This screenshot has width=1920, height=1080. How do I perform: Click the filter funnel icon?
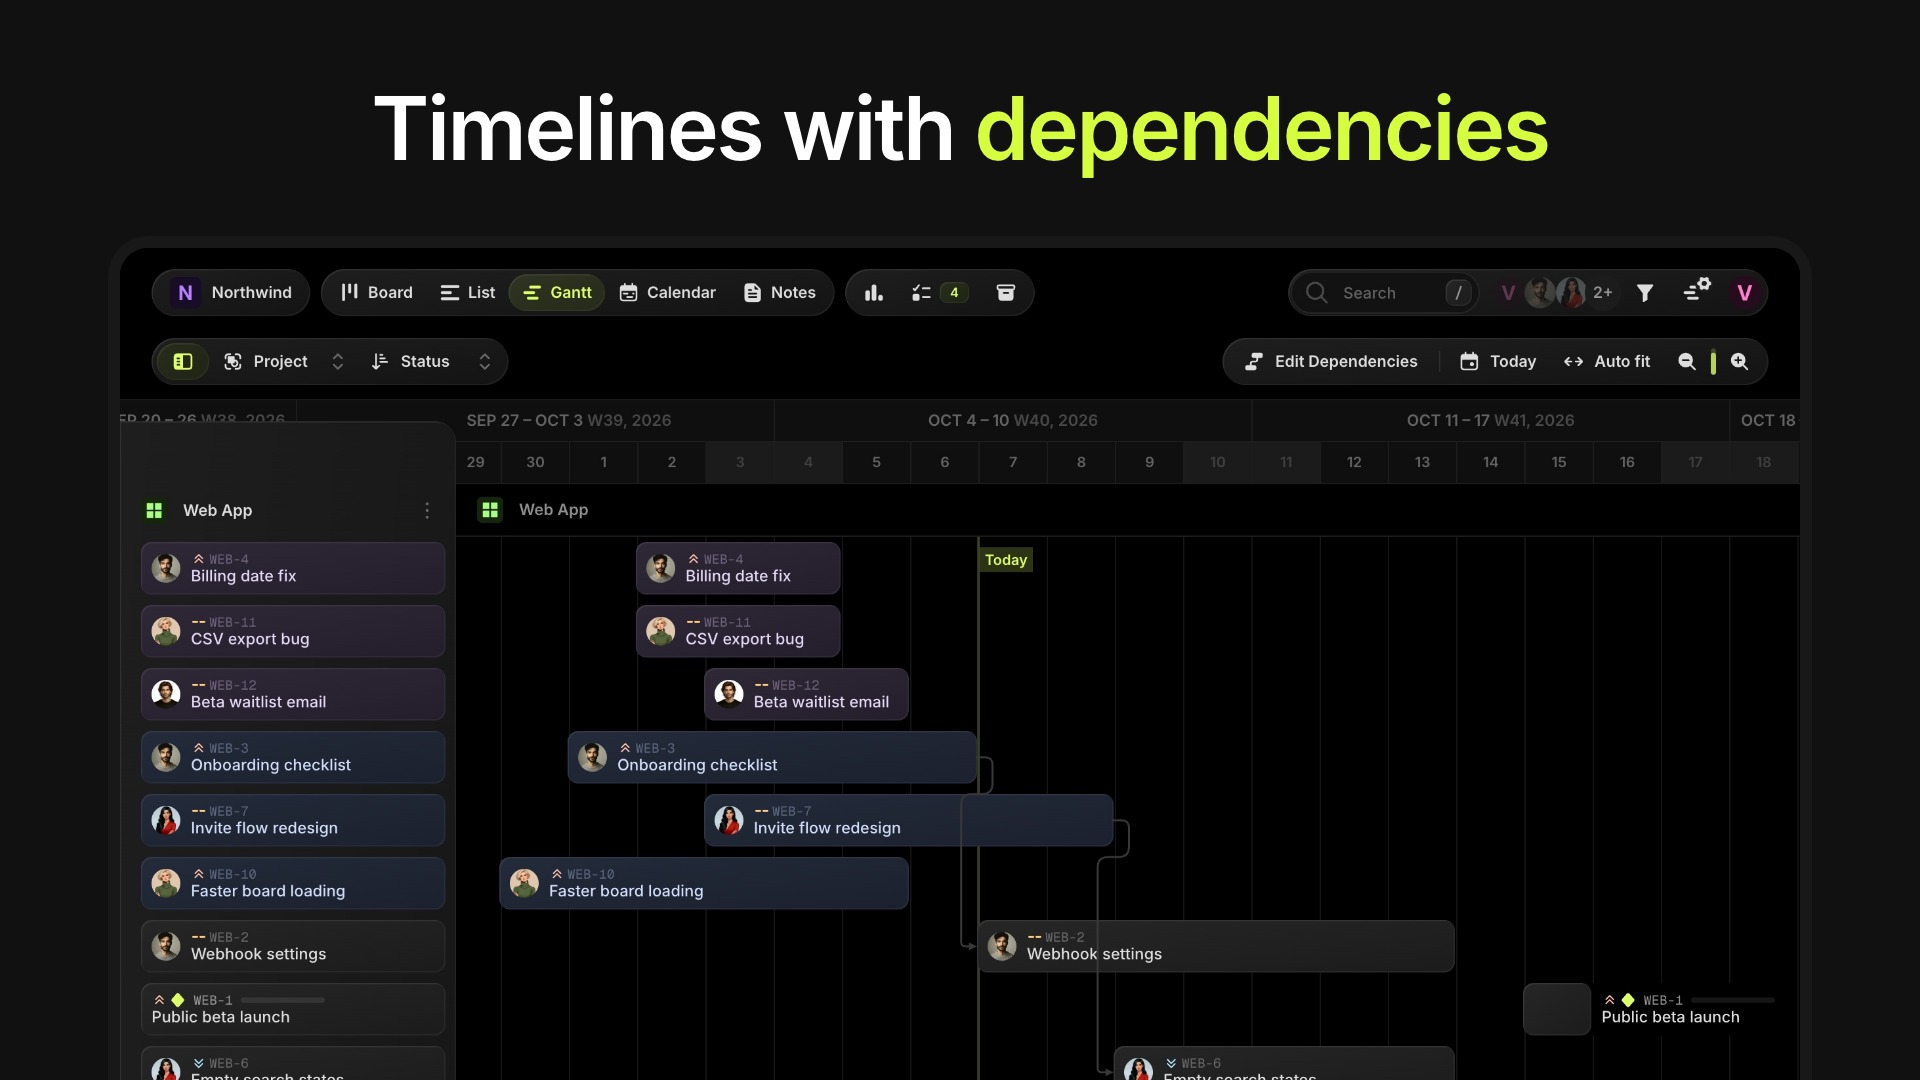pyautogui.click(x=1645, y=293)
